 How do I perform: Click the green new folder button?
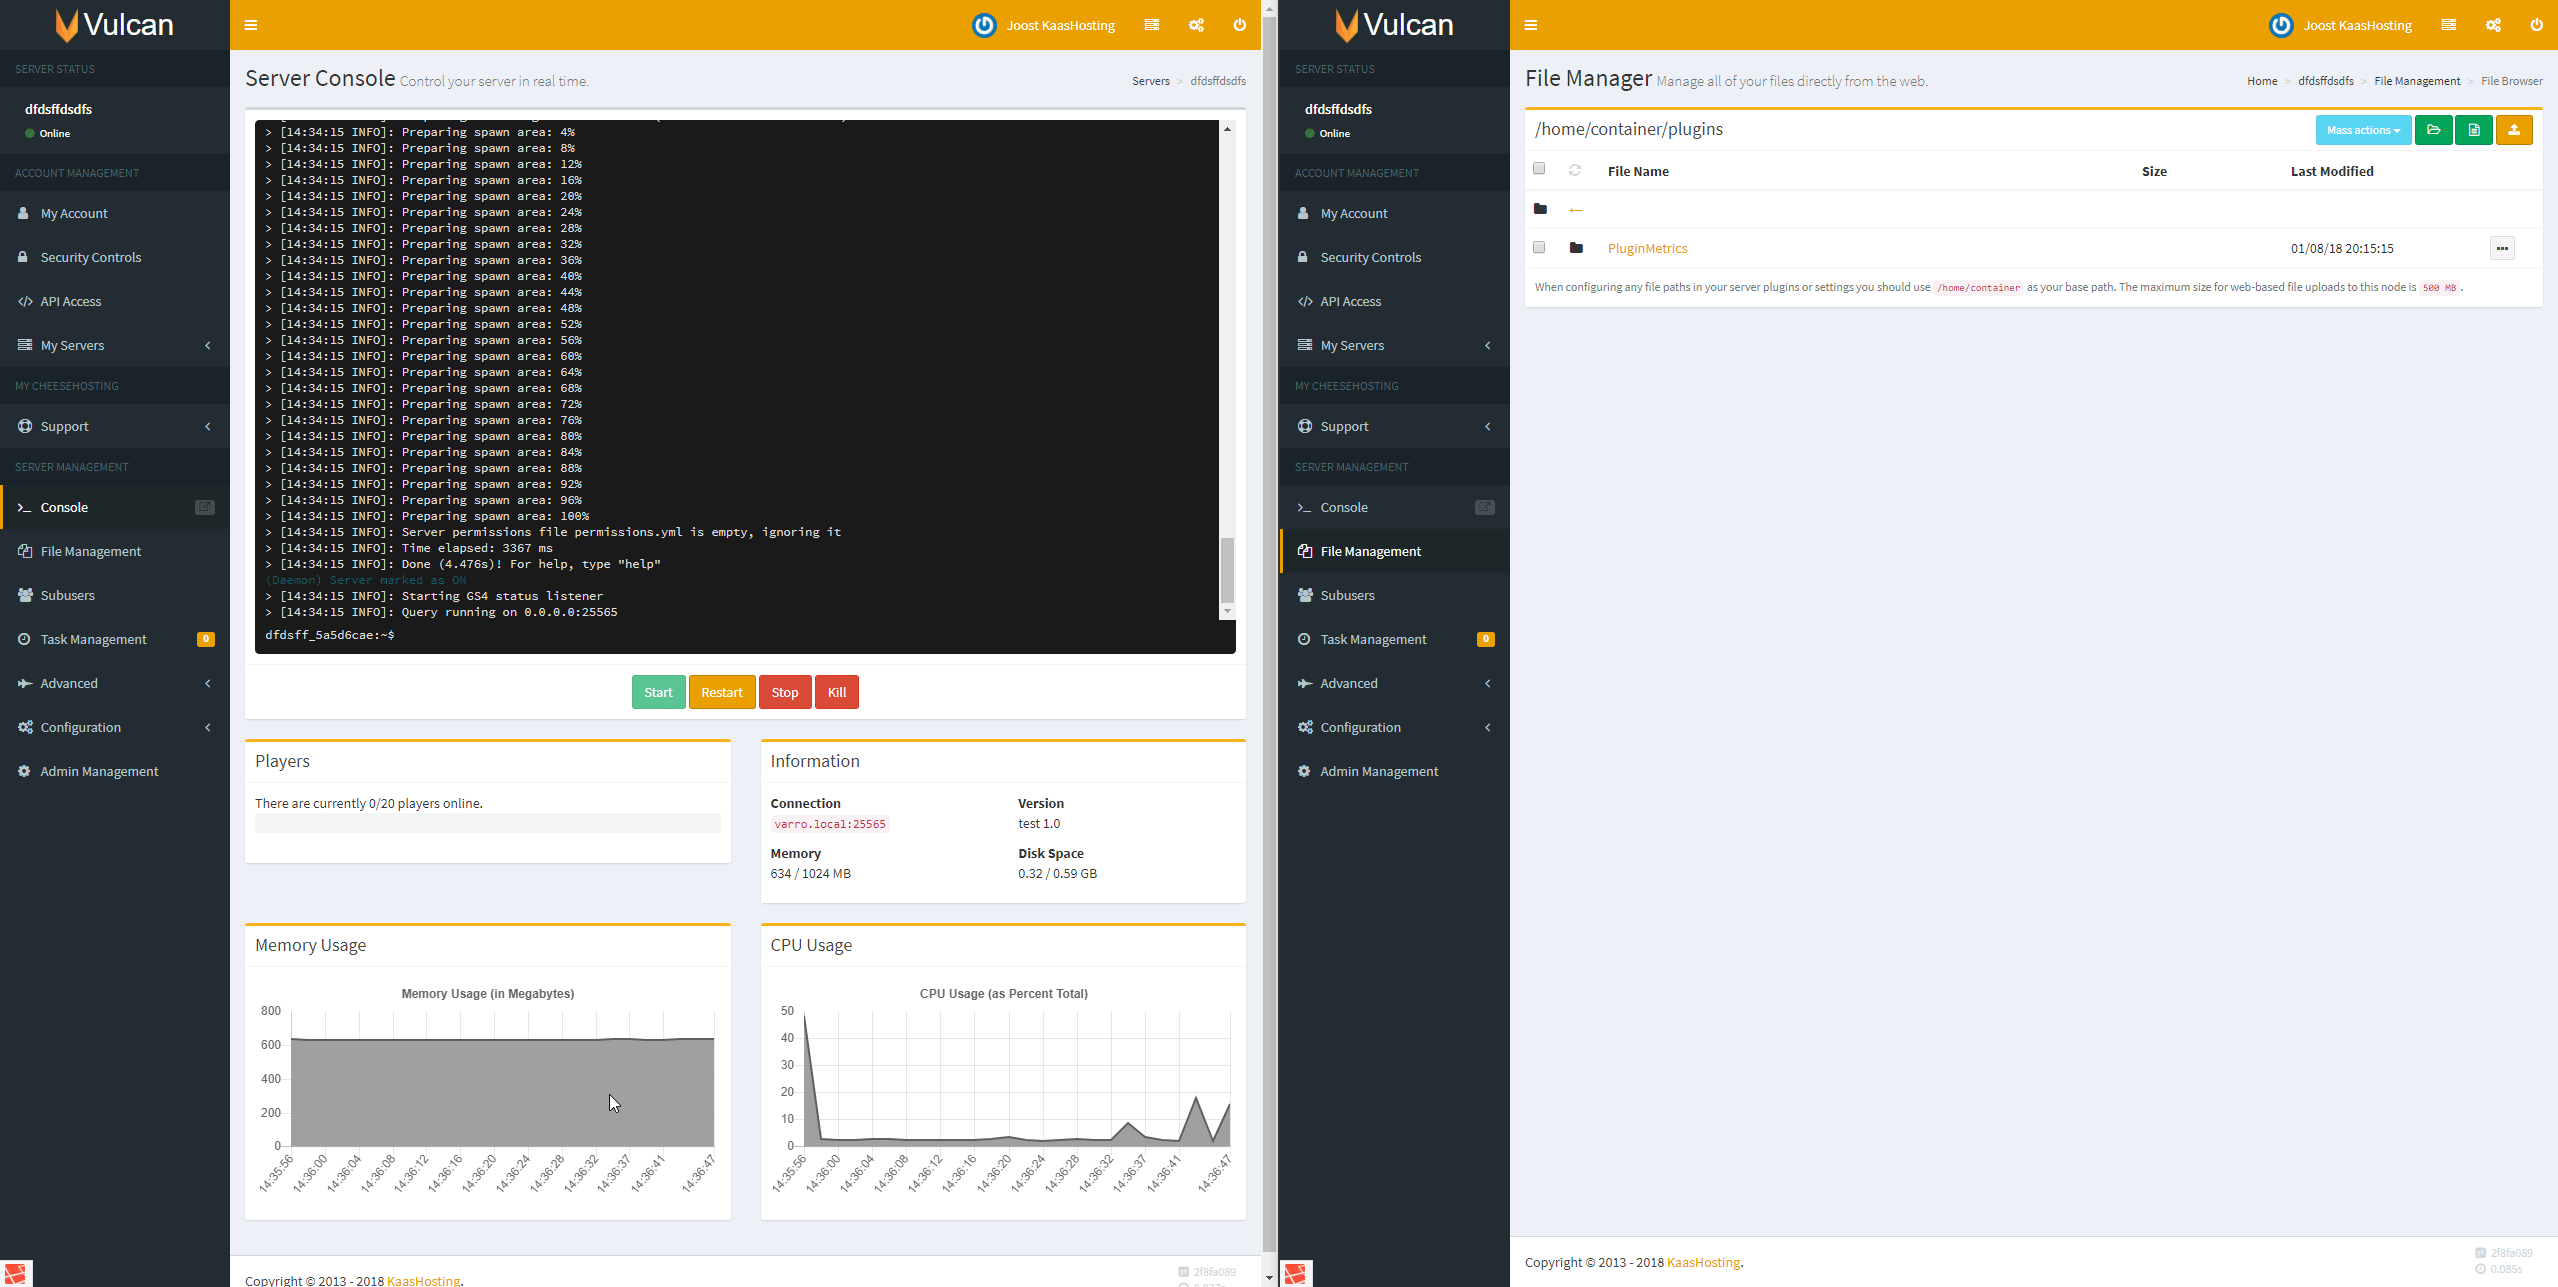[2433, 130]
